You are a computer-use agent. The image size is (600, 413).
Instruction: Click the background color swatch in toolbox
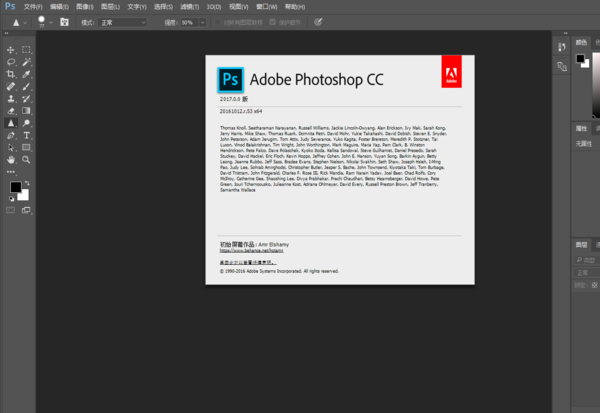coord(25,197)
